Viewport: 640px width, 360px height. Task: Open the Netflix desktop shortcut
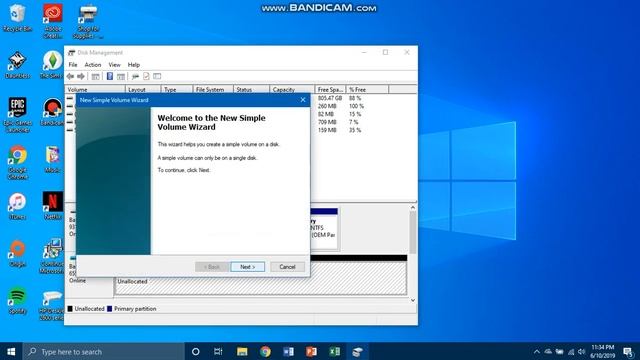53,206
